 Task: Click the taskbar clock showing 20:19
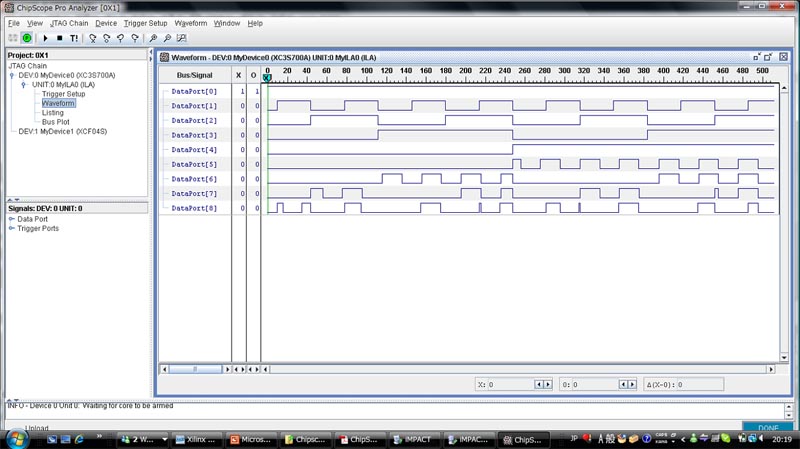click(782, 439)
